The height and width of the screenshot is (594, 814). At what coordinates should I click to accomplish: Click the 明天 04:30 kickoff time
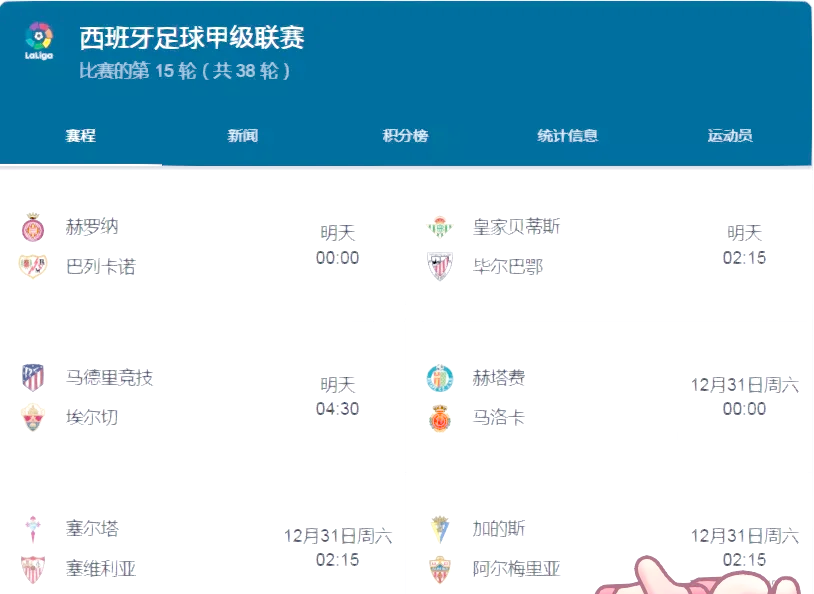click(336, 396)
